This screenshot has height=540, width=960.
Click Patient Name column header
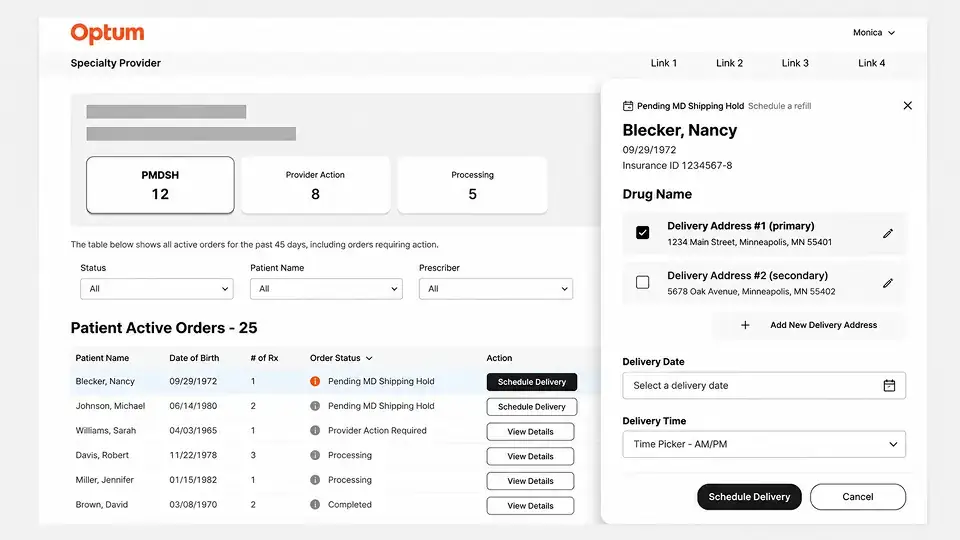coord(102,358)
